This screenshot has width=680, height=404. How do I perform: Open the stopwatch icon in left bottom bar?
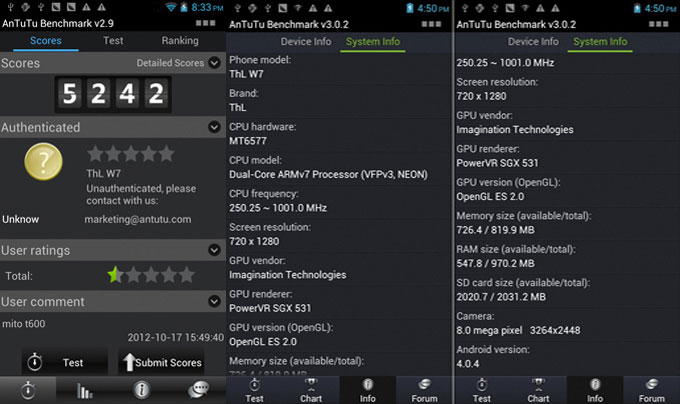click(28, 391)
